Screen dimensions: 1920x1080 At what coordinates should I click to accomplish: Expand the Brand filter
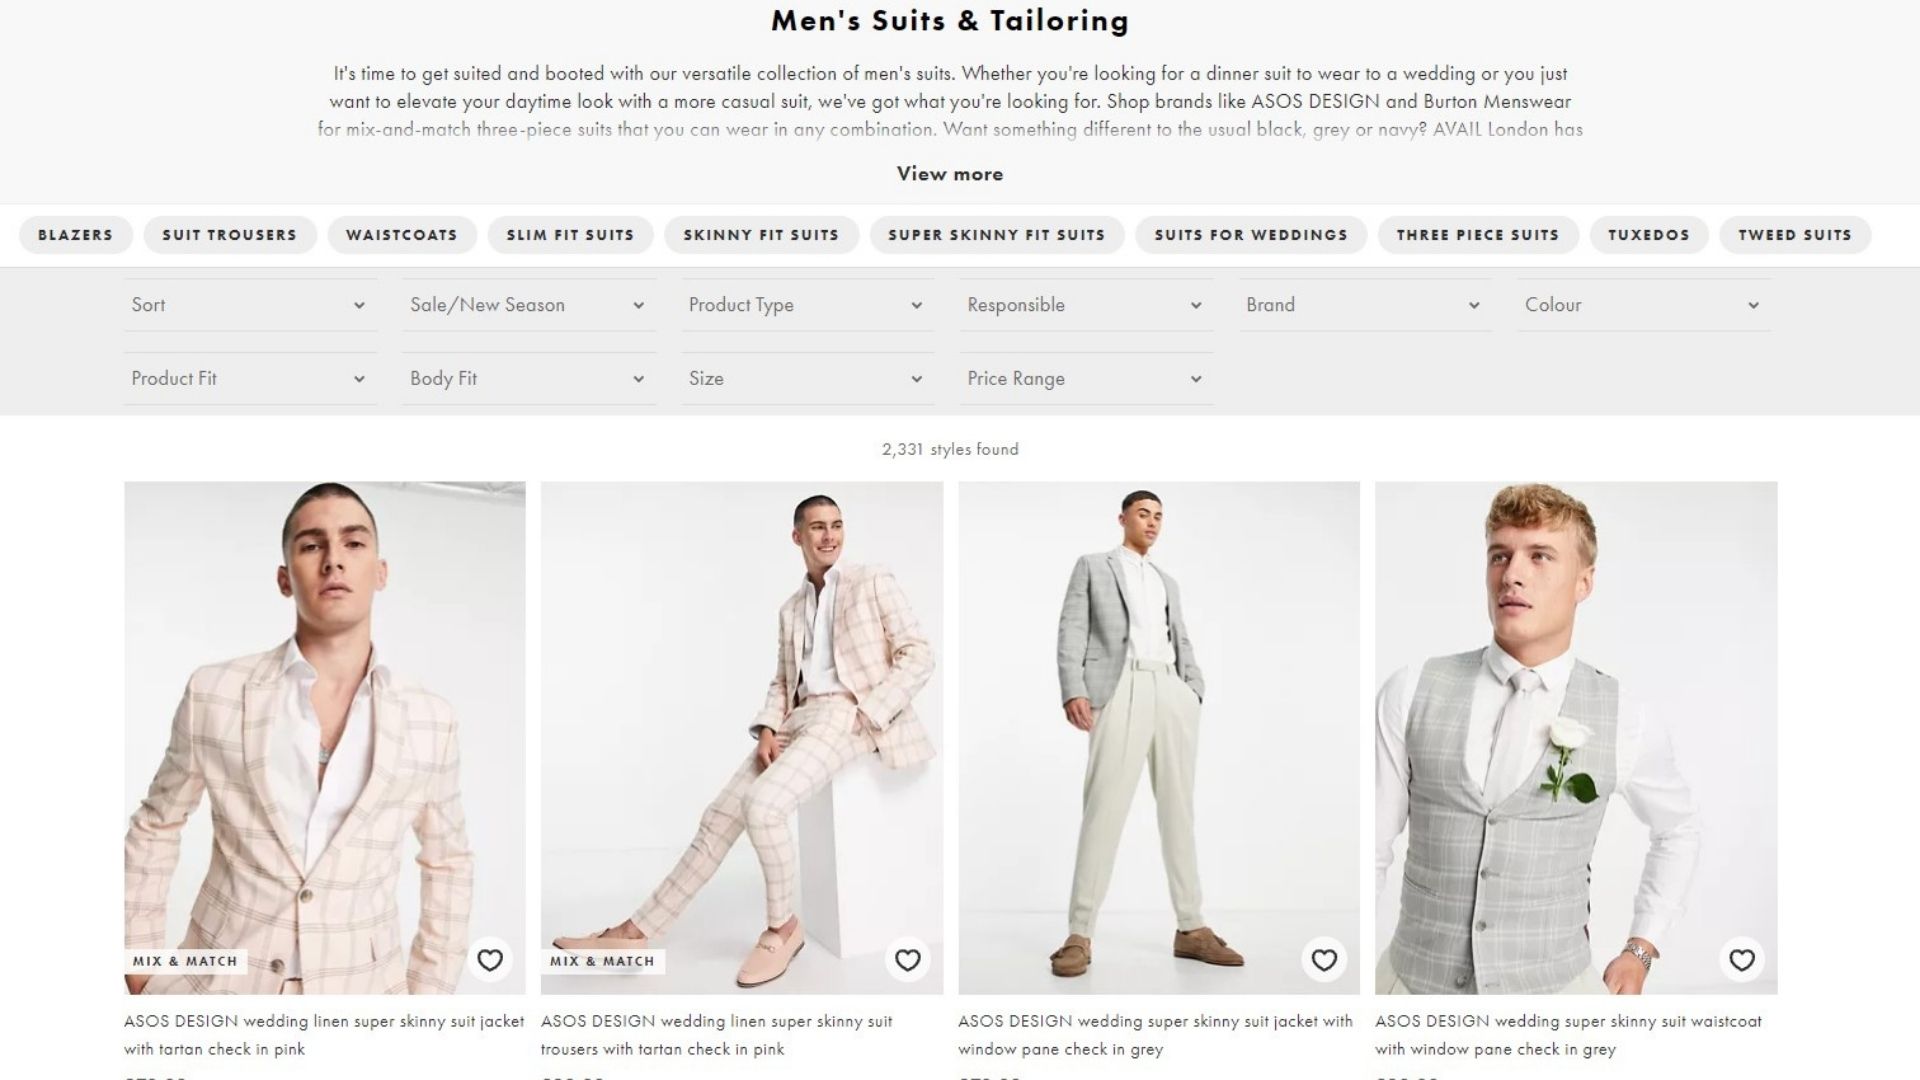coord(1364,305)
